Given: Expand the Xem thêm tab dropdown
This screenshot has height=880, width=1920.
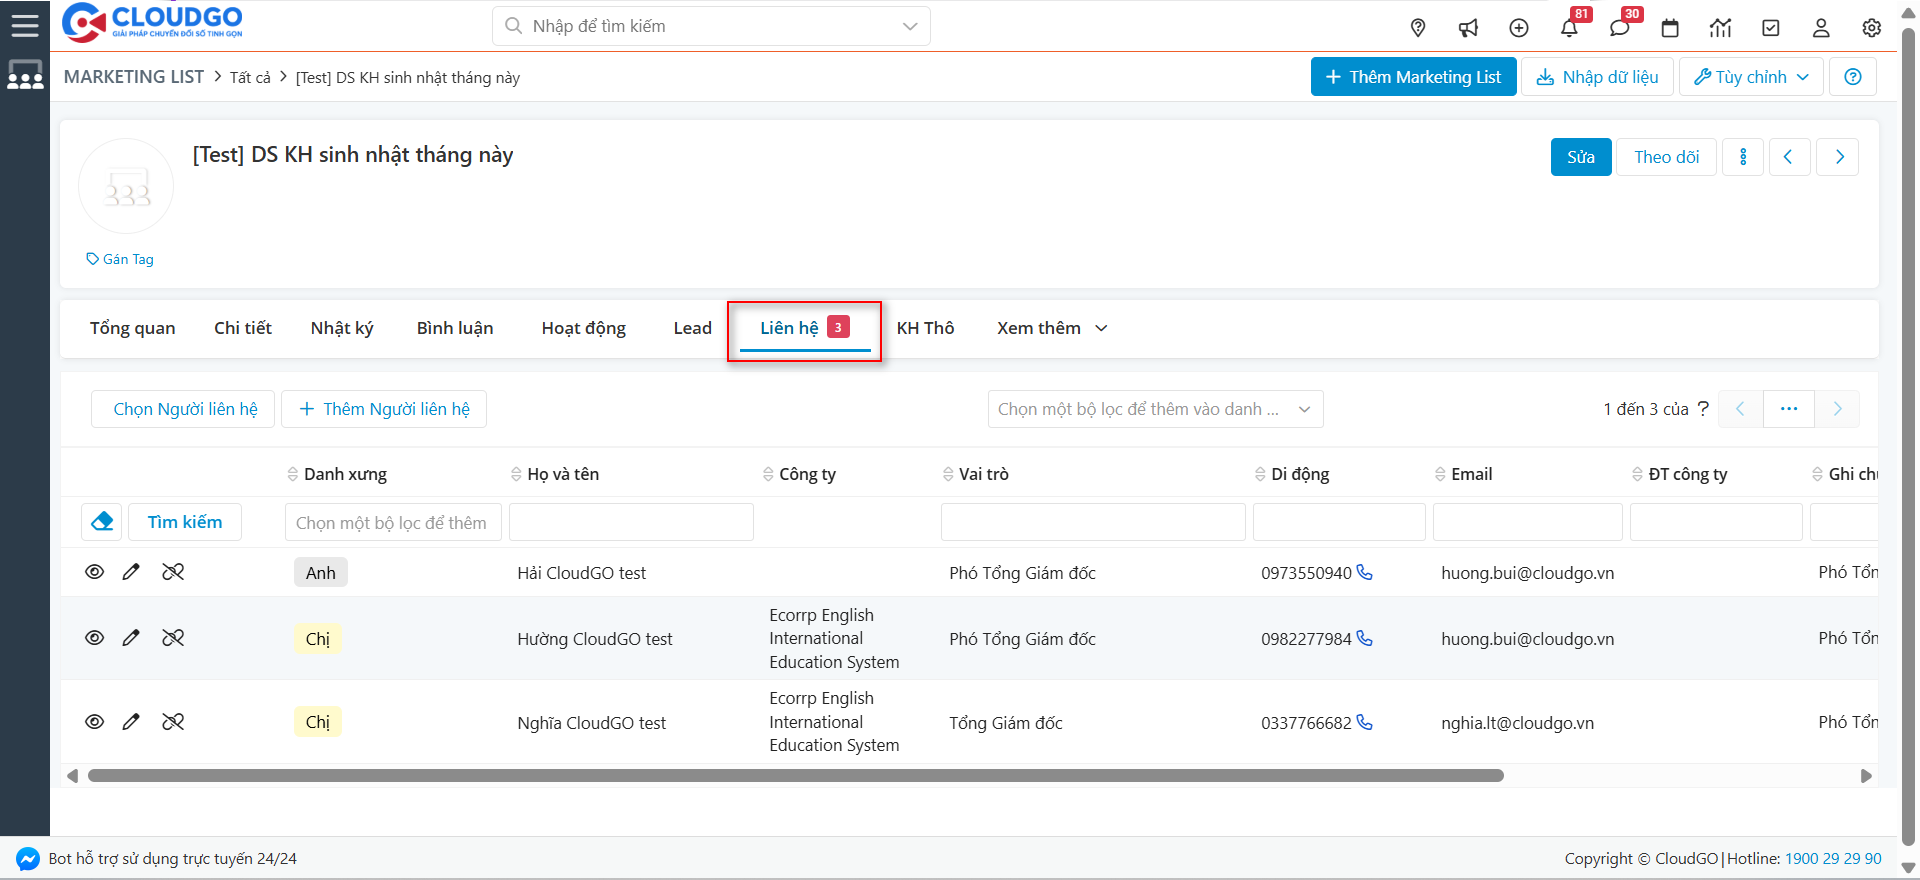Looking at the screenshot, I should pos(1052,328).
